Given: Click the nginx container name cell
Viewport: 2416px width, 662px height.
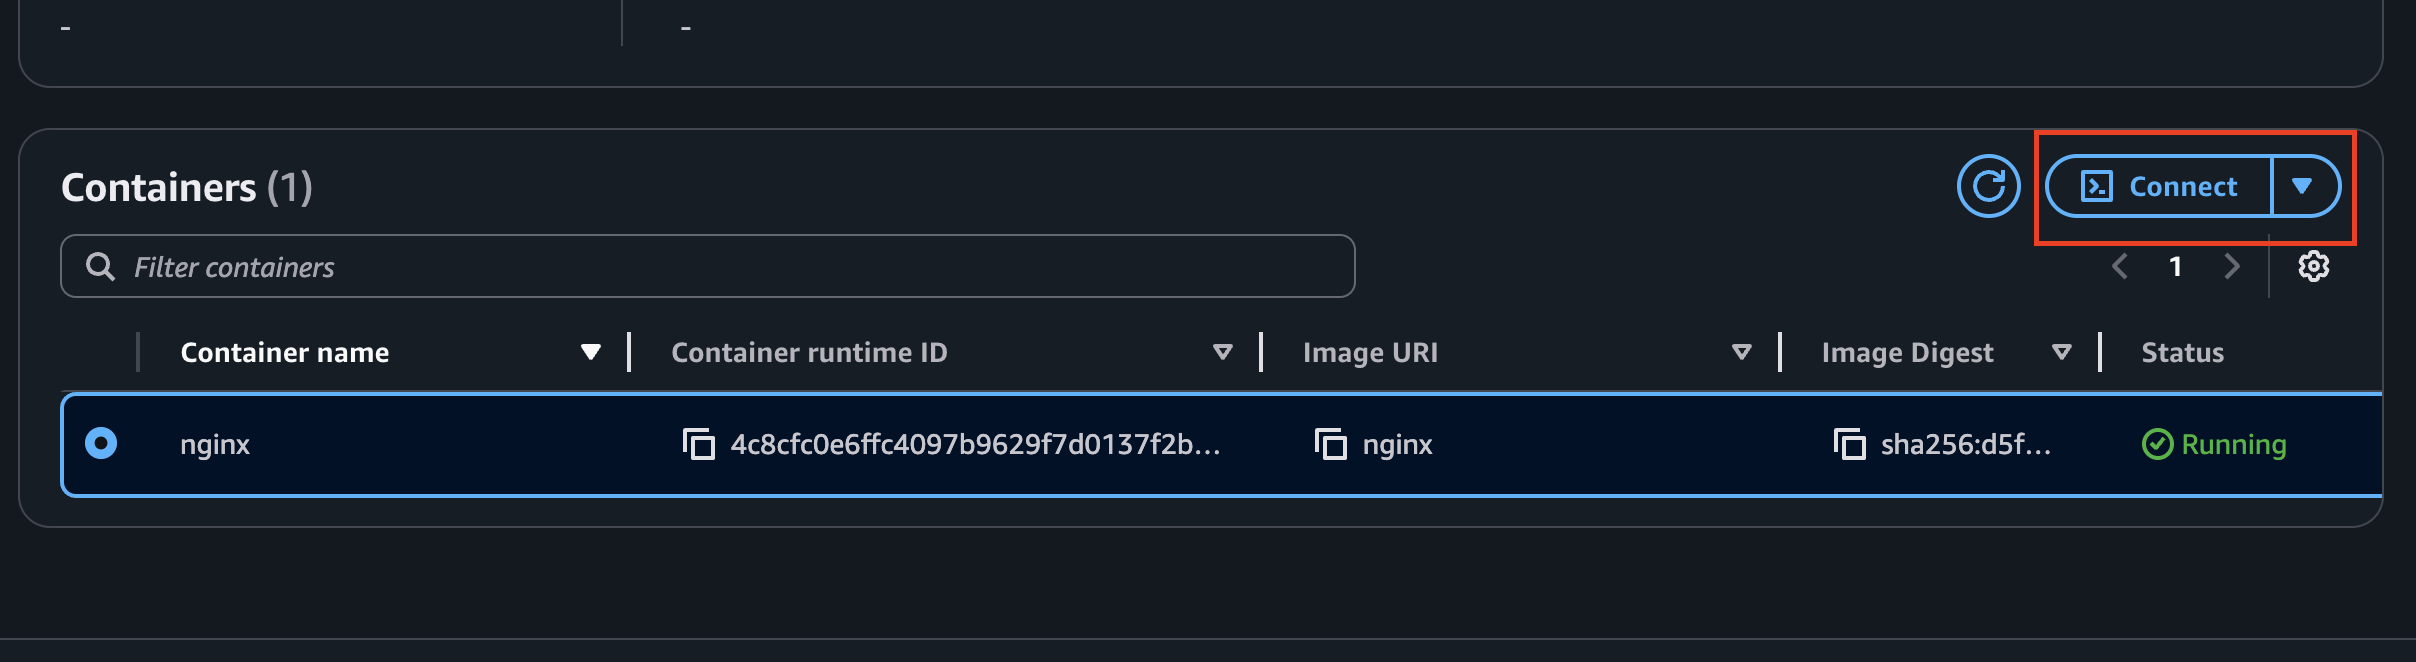Looking at the screenshot, I should (x=215, y=444).
